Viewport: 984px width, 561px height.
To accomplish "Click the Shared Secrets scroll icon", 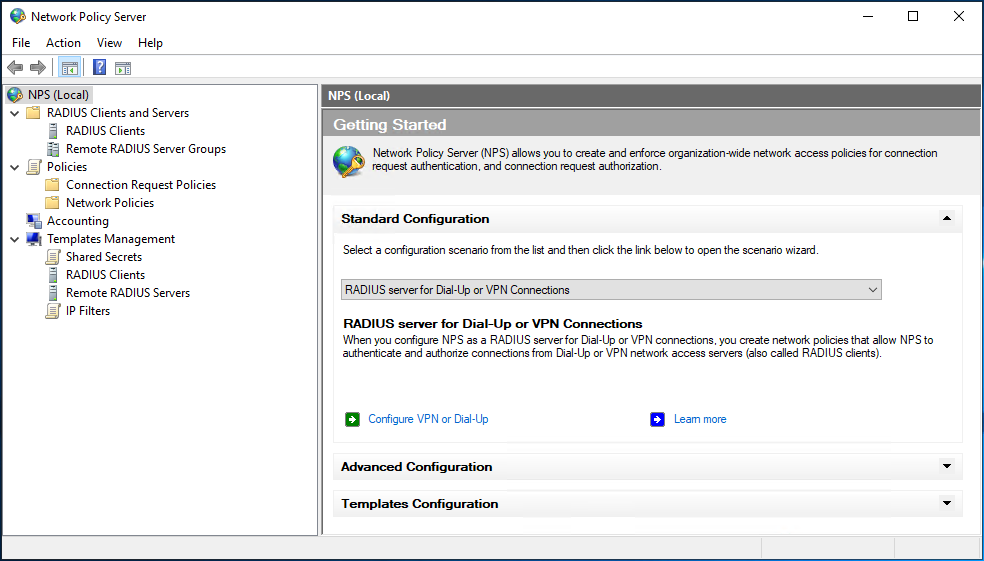I will click(53, 257).
